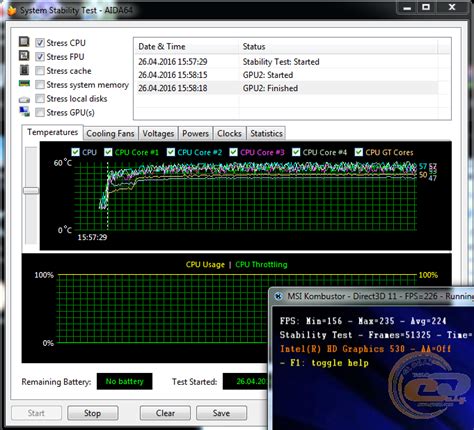This screenshot has height=430, width=474.
Task: Hide the CPU GT Cores temperature line
Action: [359, 152]
